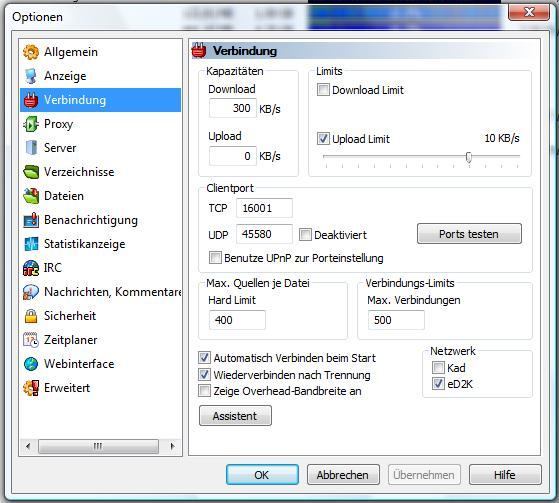
Task: Enable Zeige Overhead-Bandbreite an
Action: click(204, 391)
